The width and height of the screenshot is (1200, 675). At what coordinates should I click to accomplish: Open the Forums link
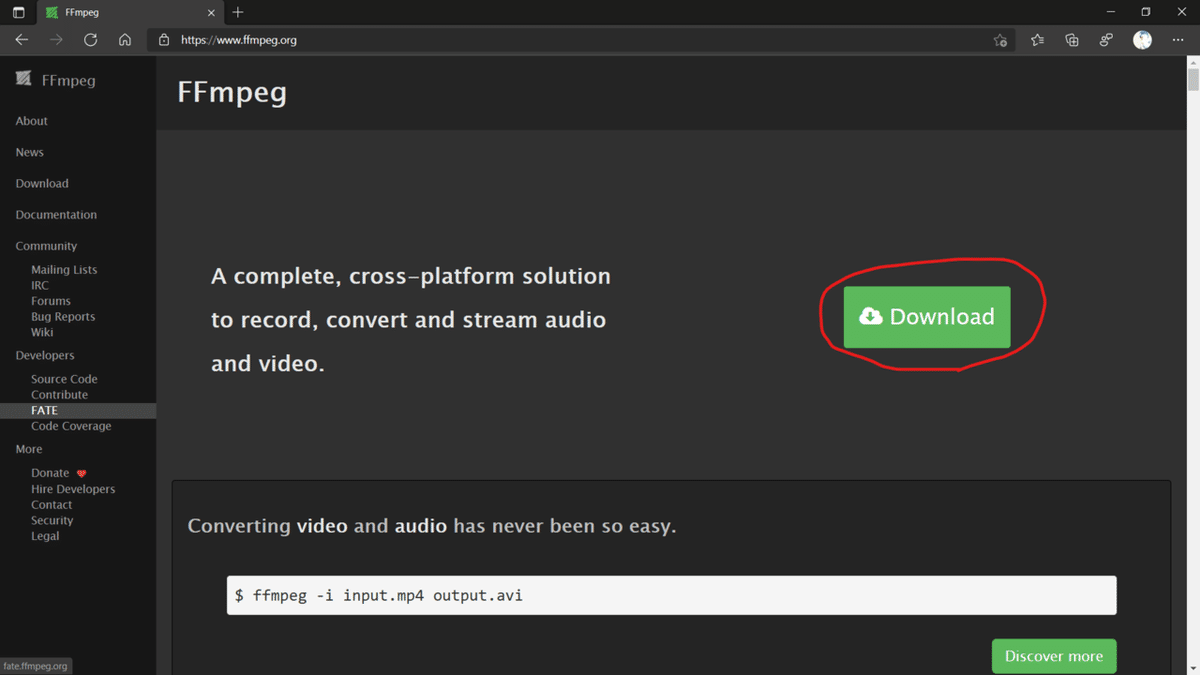(x=51, y=301)
